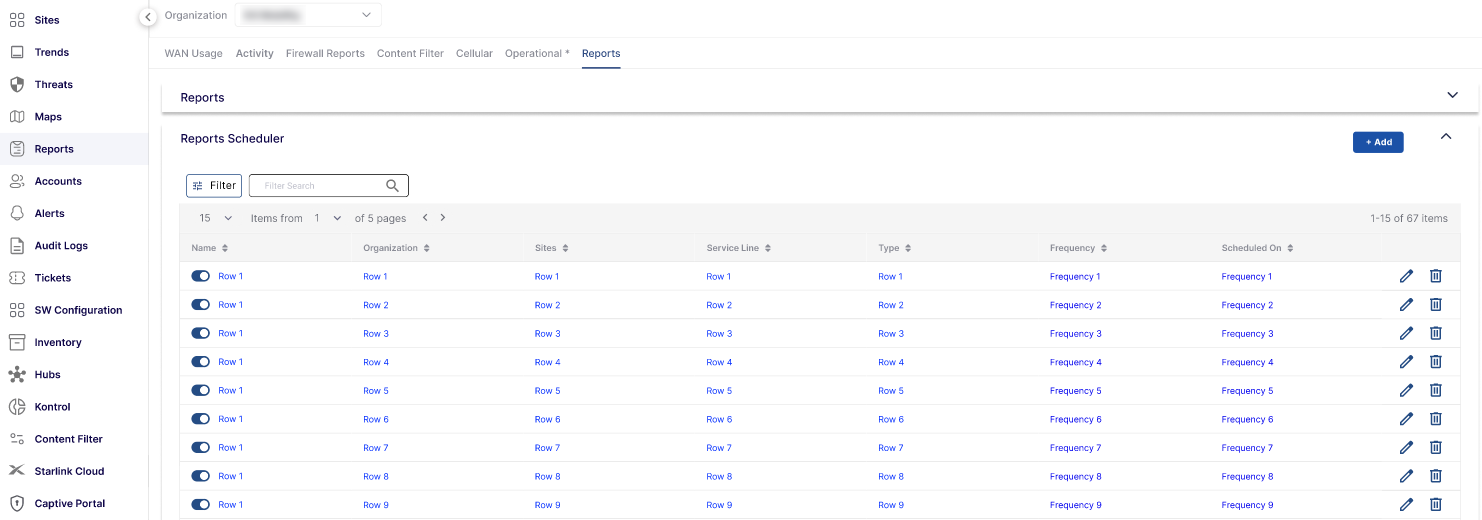
Task: Delete Row 5 report using trash icon
Action: (1436, 390)
